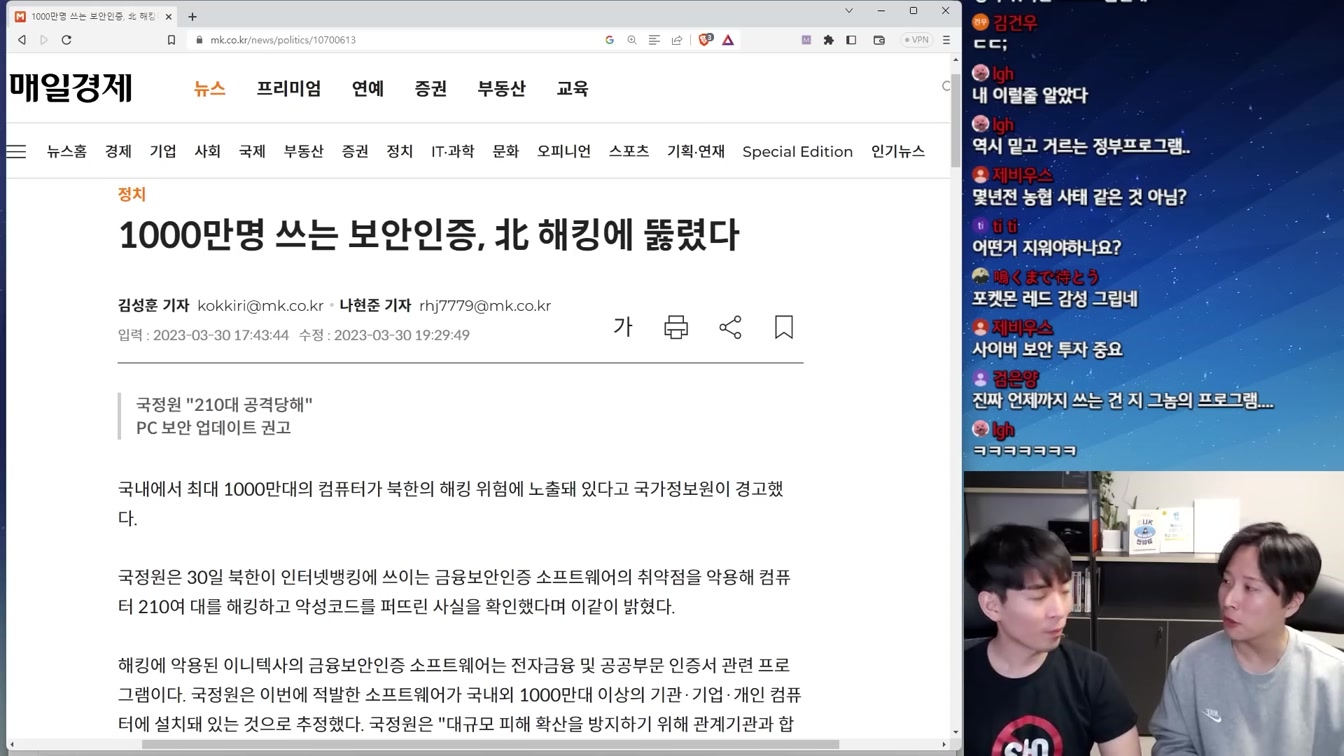Image resolution: width=1344 pixels, height=756 pixels.
Task: Click the email kokkiri@mk.co.kr
Action: pos(260,305)
